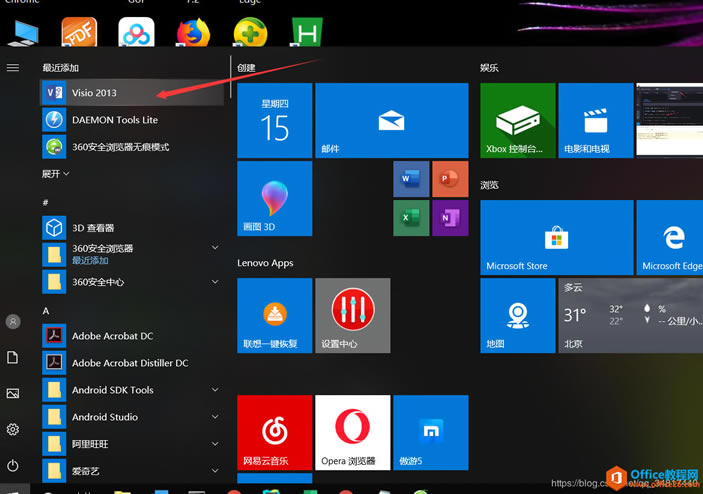
Task: Open the yellow-green plus desktop shortcut
Action: point(250,31)
